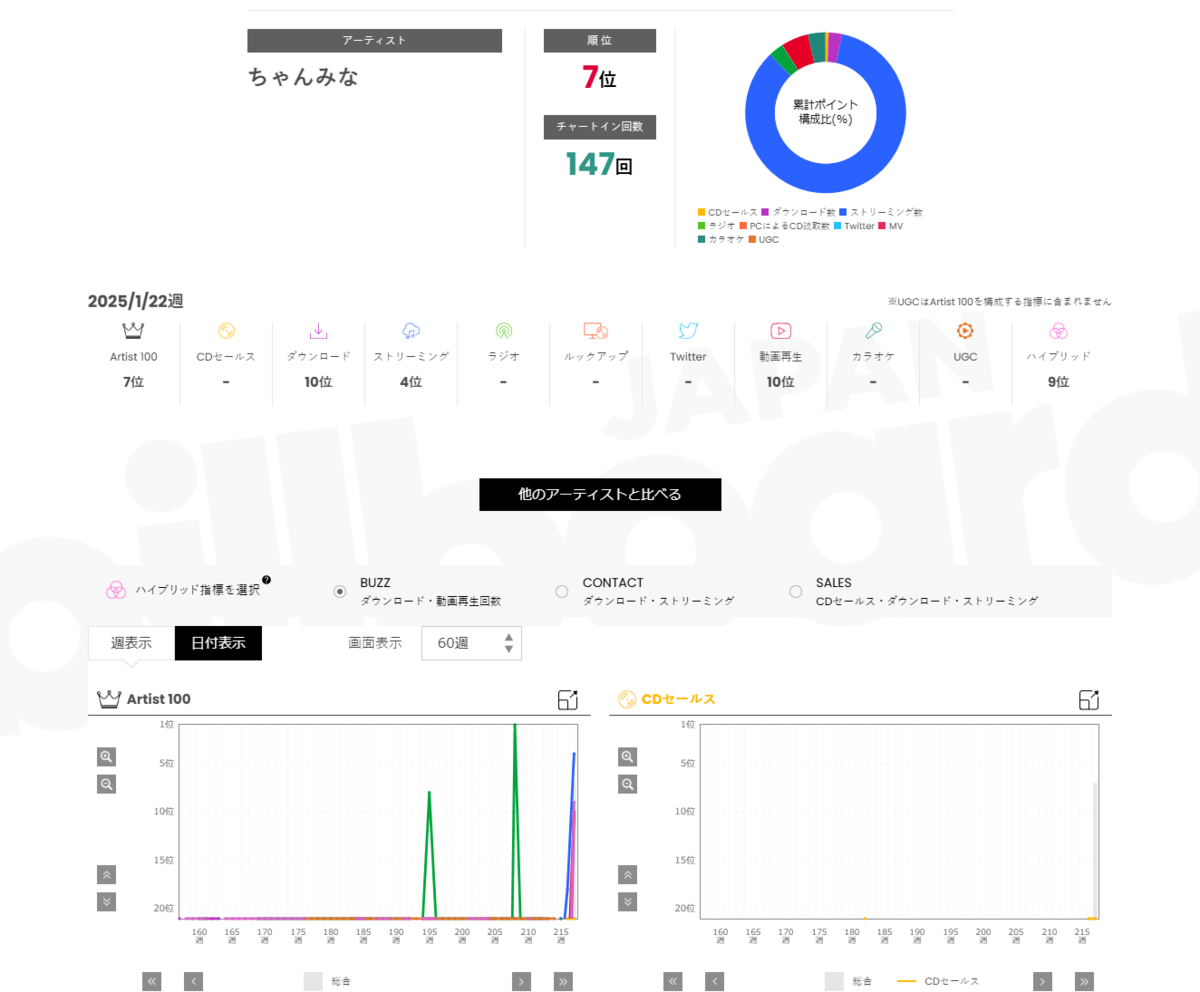Expand the Artist 100 chart to fullscreen
The image size is (1200, 992).
[x=568, y=700]
